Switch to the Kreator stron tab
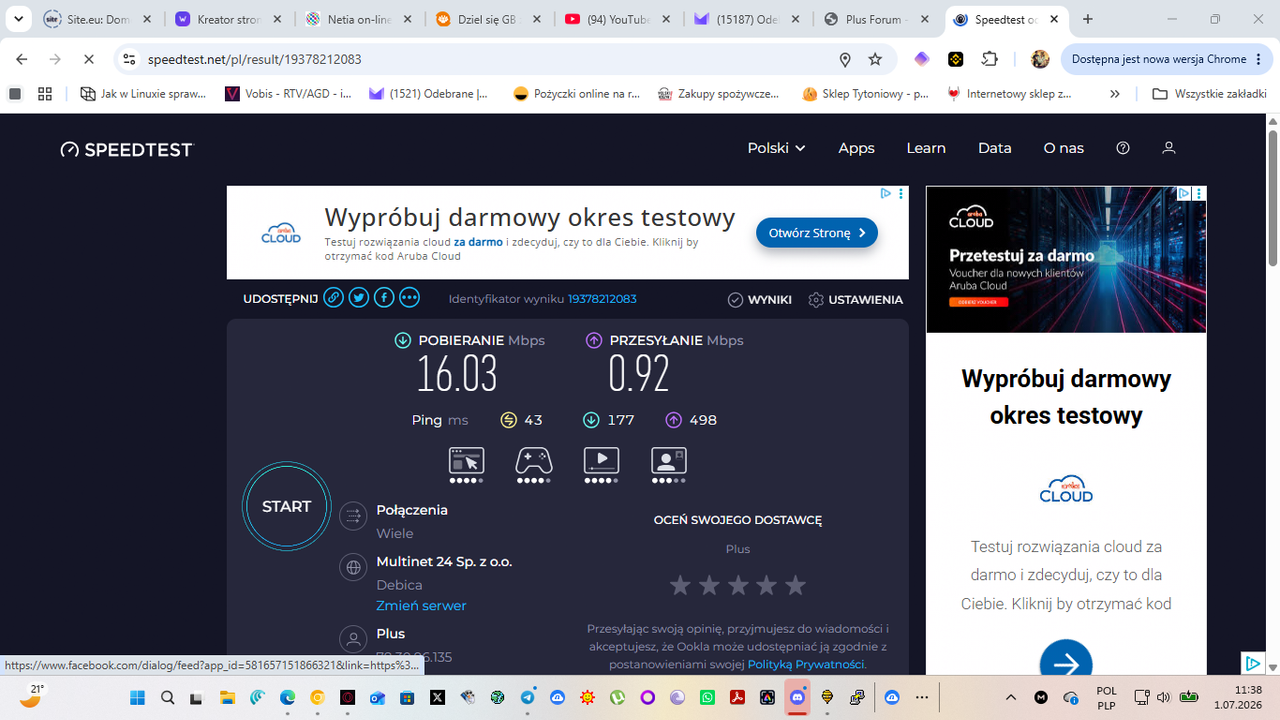 pyautogui.click(x=228, y=19)
